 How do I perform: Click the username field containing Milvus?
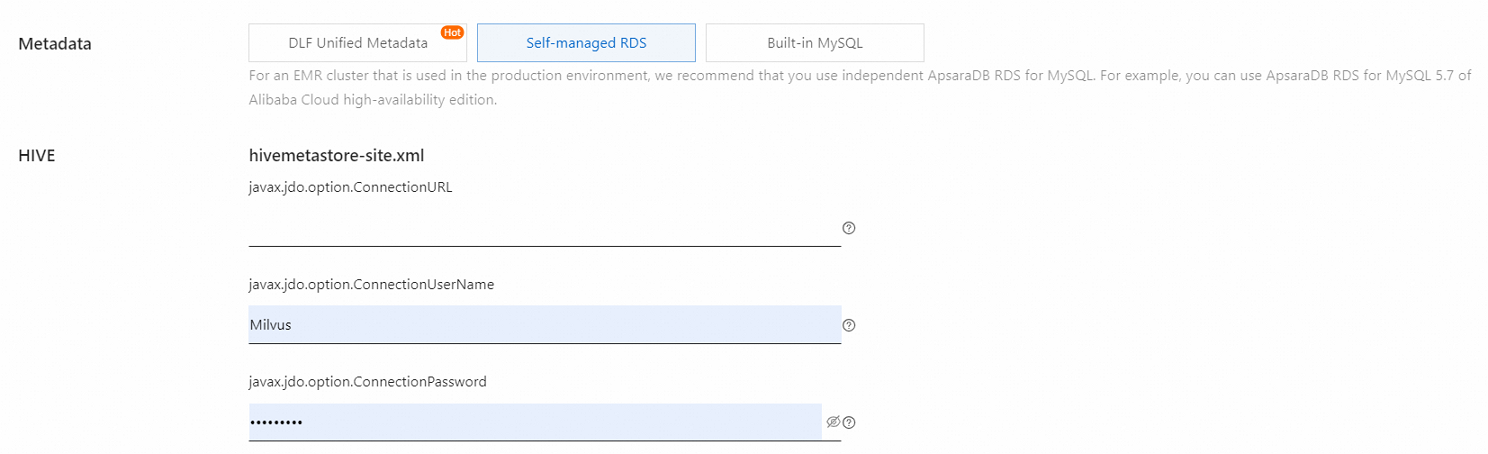click(544, 325)
